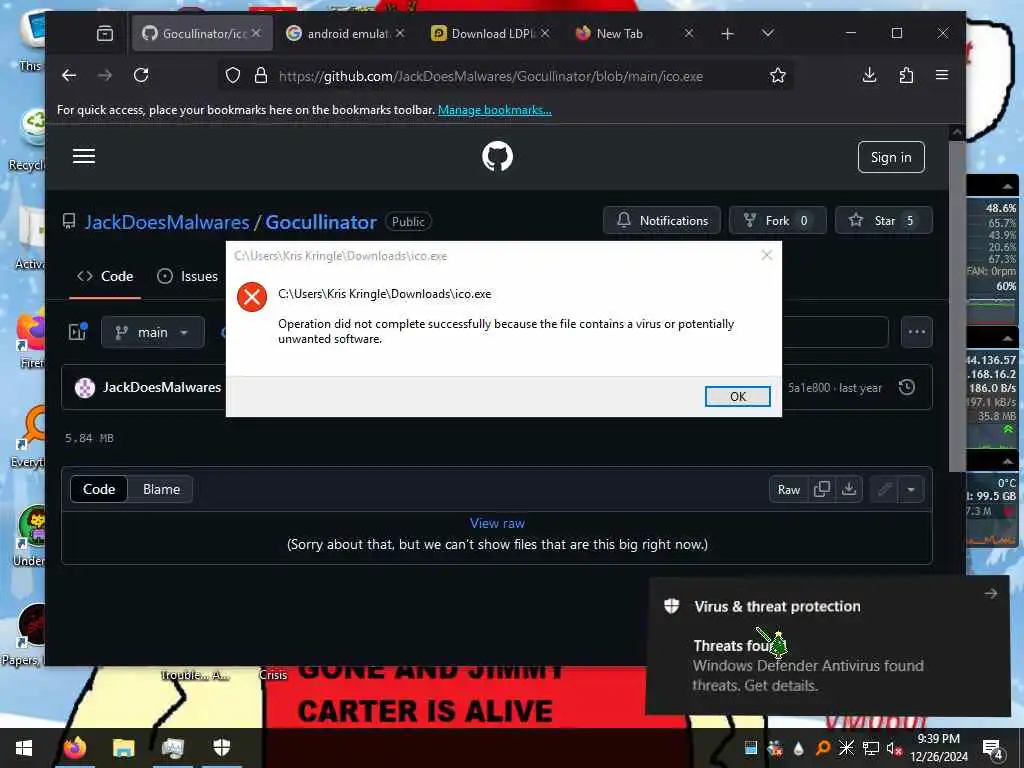Image resolution: width=1024 pixels, height=768 pixels.
Task: Select the Code repository tab
Action: (x=105, y=276)
